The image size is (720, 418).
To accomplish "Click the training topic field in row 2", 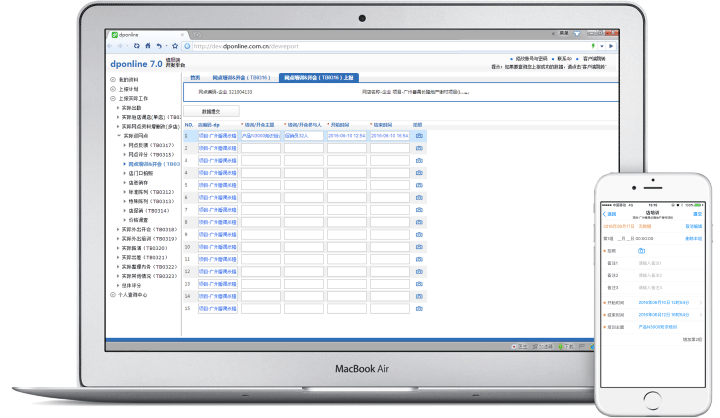I will click(261, 148).
